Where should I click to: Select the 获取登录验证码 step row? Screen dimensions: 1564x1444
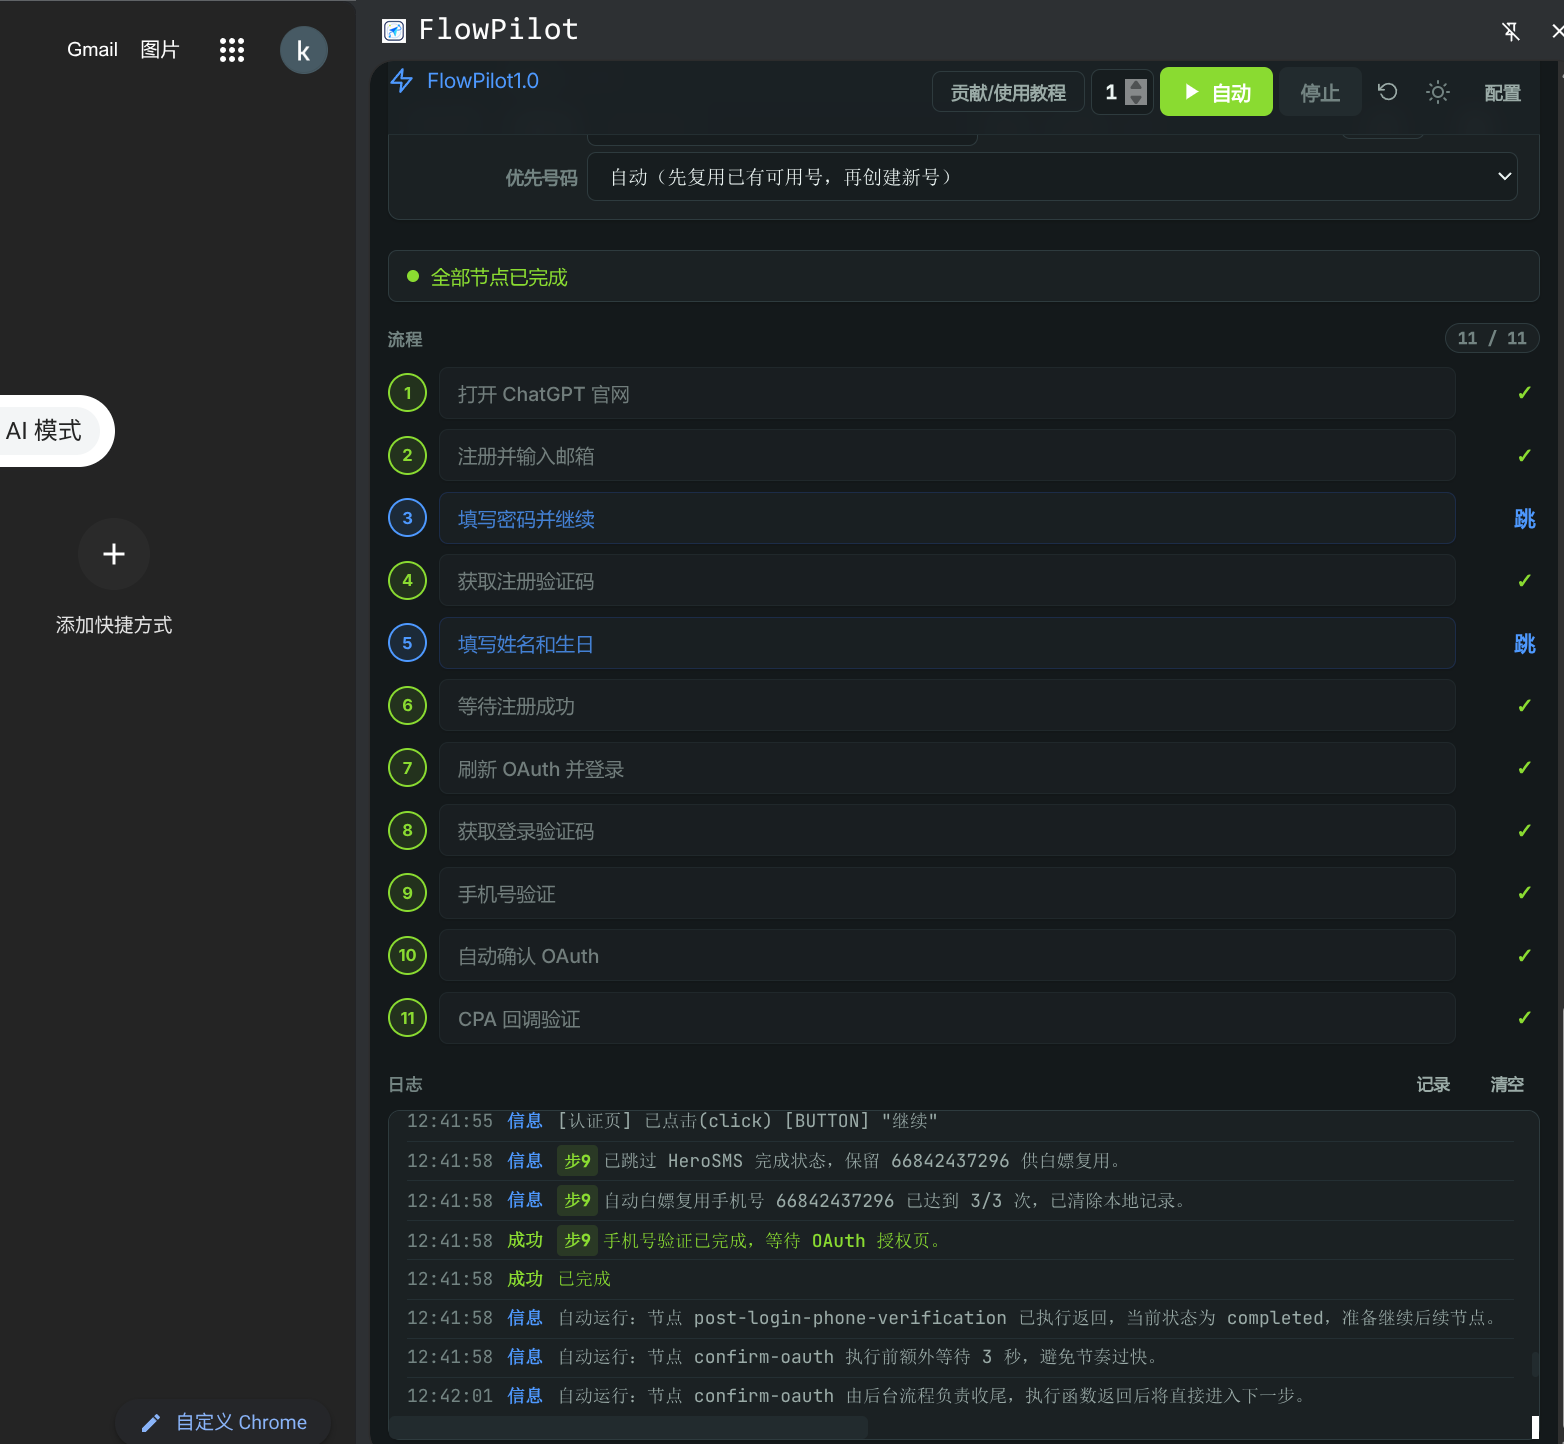tap(947, 830)
